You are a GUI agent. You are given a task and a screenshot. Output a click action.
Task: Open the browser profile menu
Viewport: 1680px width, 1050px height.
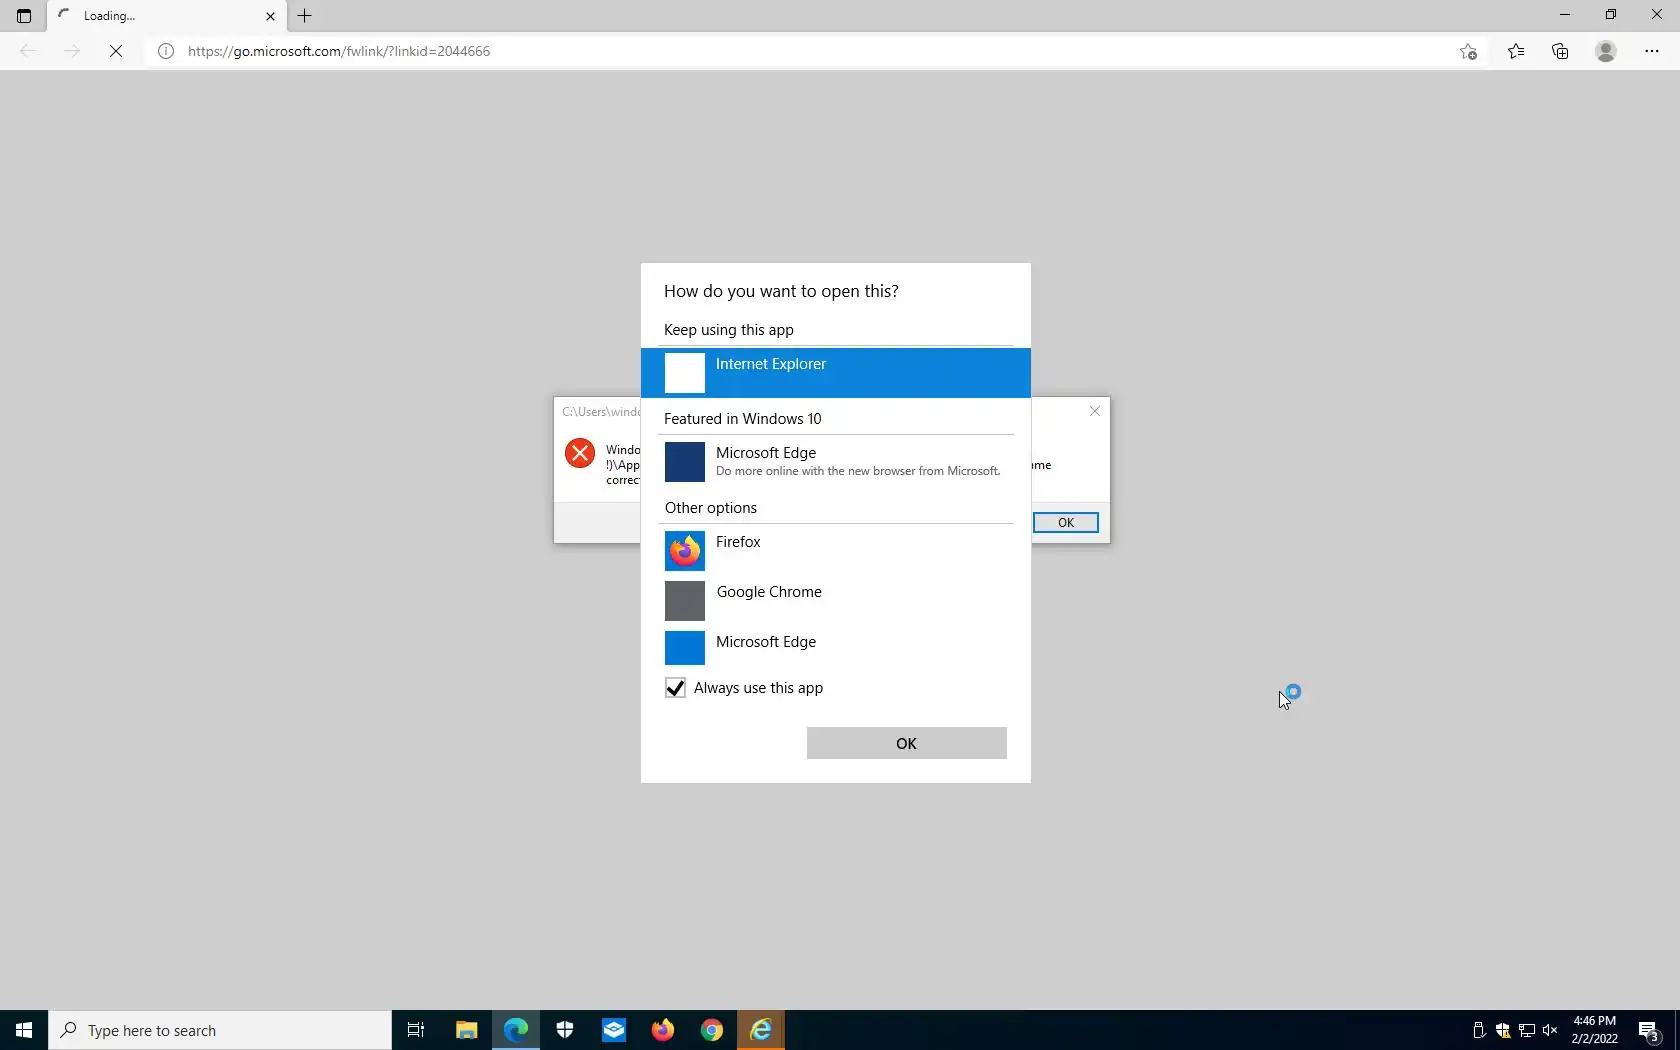point(1606,51)
